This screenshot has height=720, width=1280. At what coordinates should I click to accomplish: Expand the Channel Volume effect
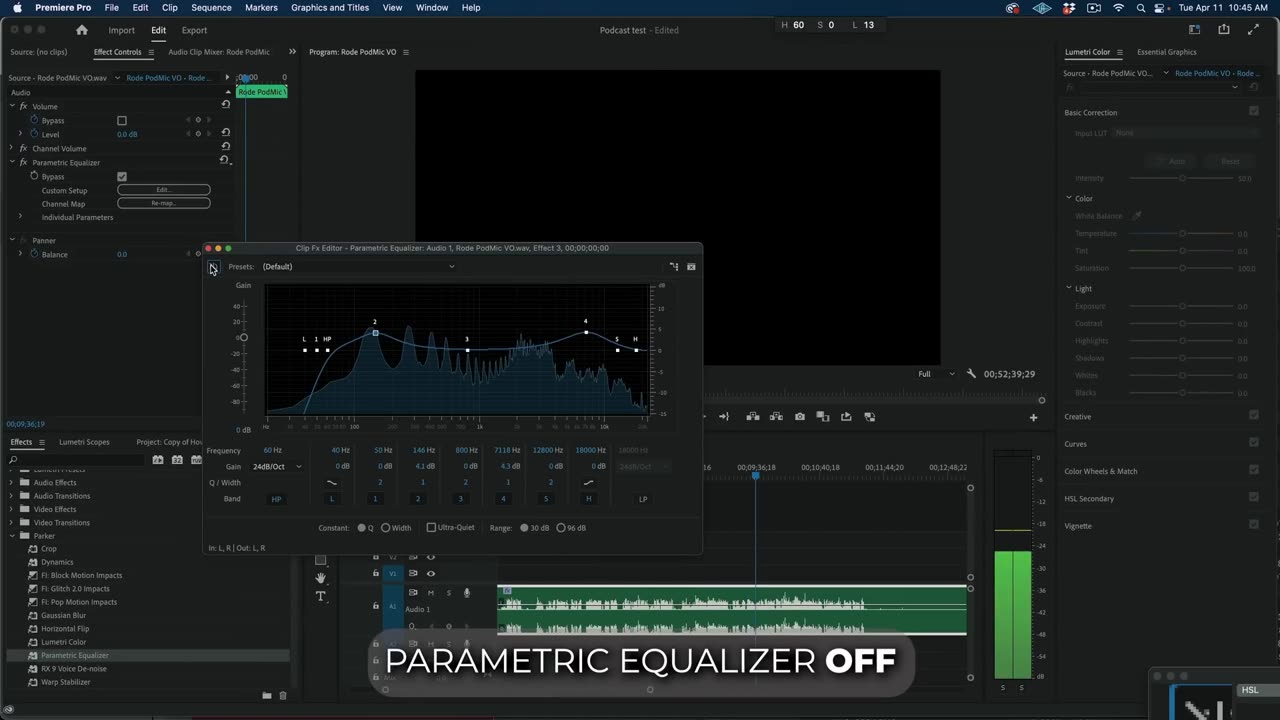(x=12, y=148)
